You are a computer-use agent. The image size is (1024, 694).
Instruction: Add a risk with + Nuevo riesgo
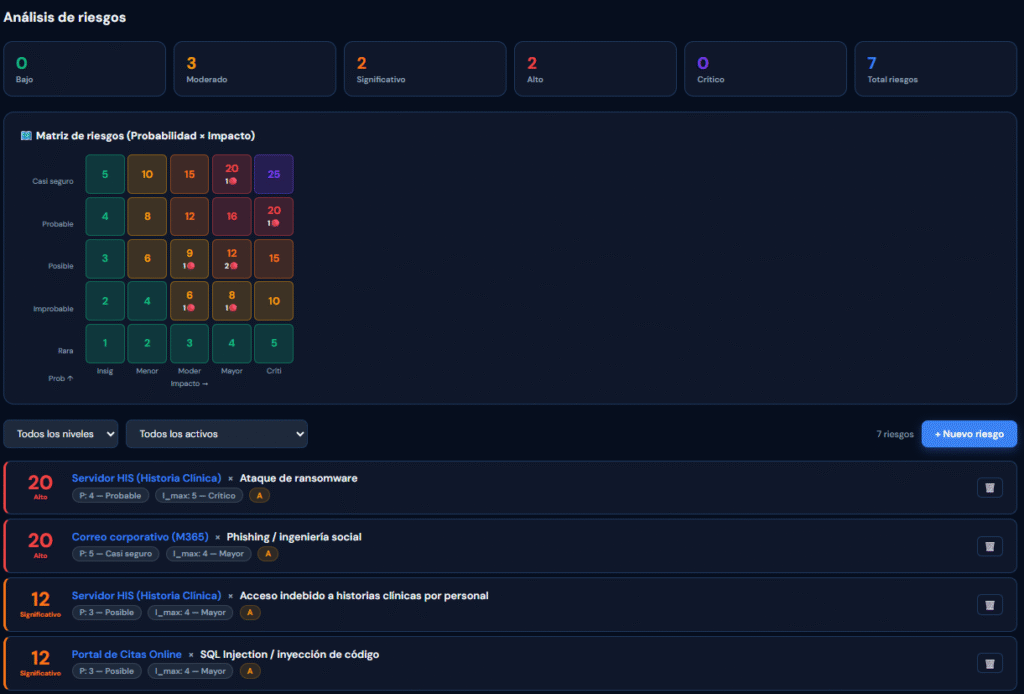(x=969, y=434)
